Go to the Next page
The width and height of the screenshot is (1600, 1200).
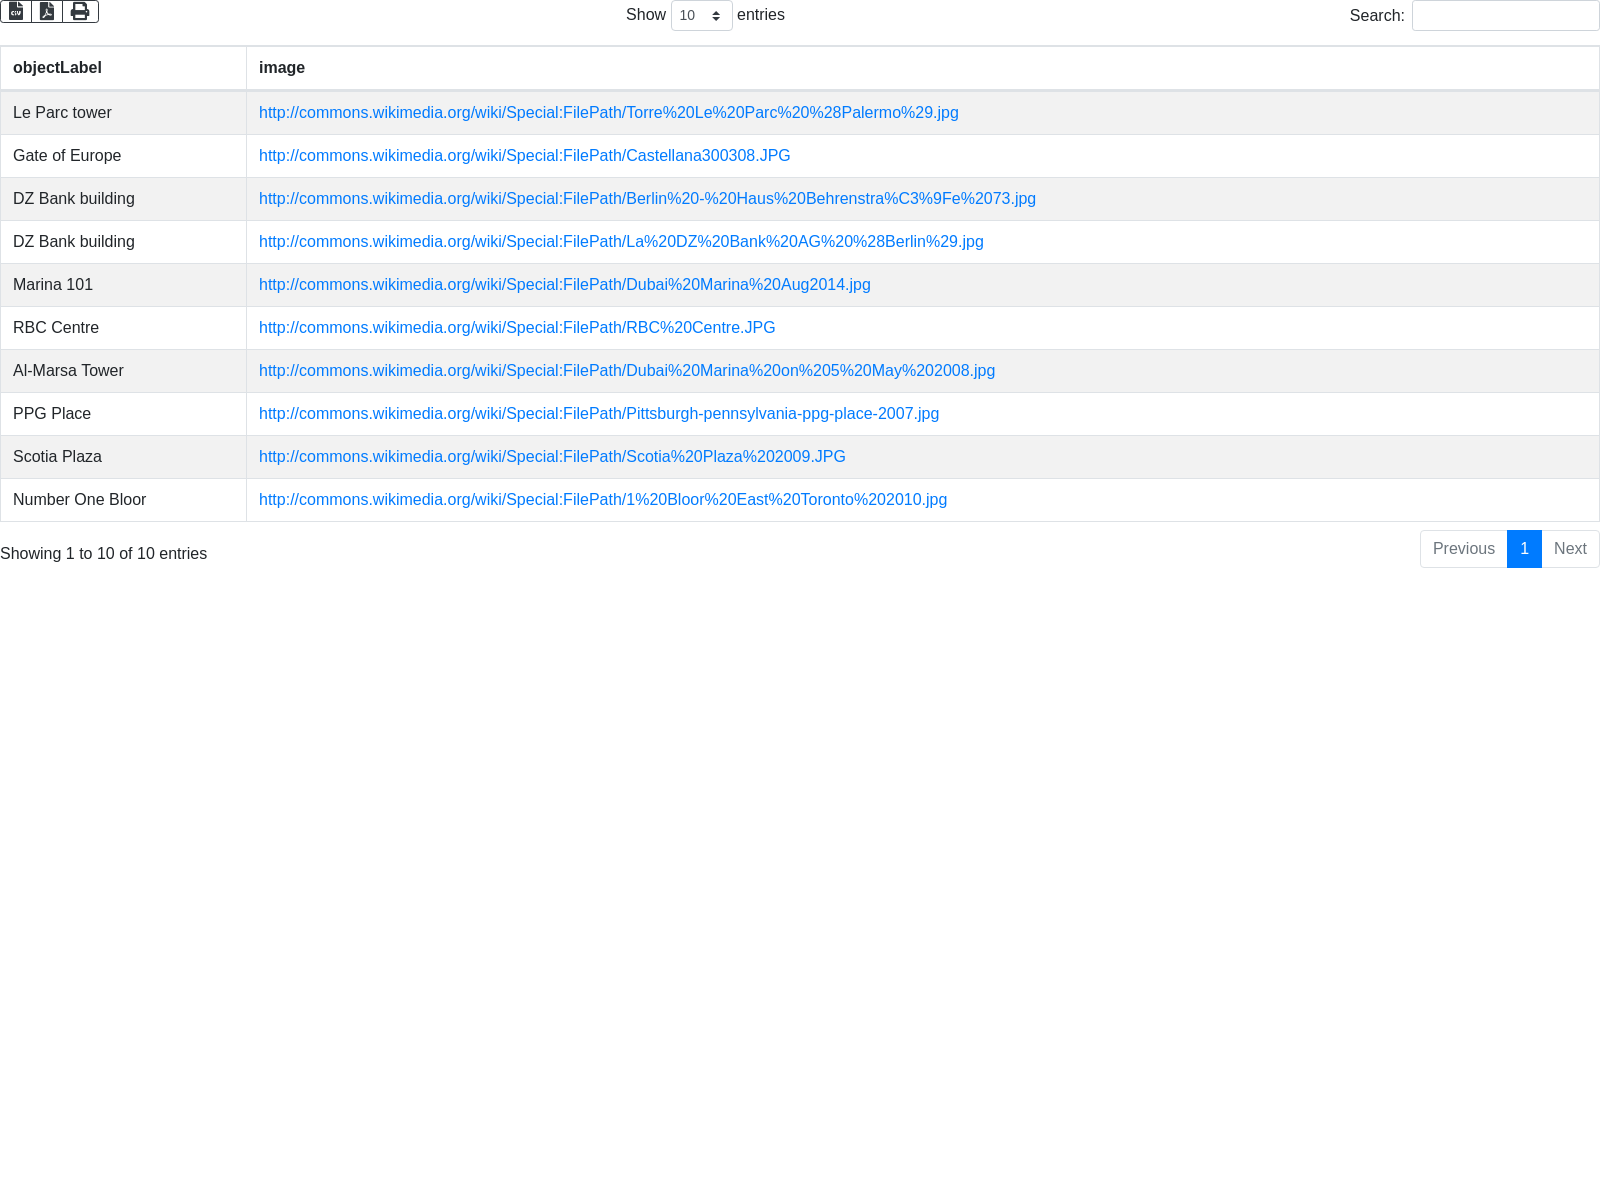click(1570, 549)
